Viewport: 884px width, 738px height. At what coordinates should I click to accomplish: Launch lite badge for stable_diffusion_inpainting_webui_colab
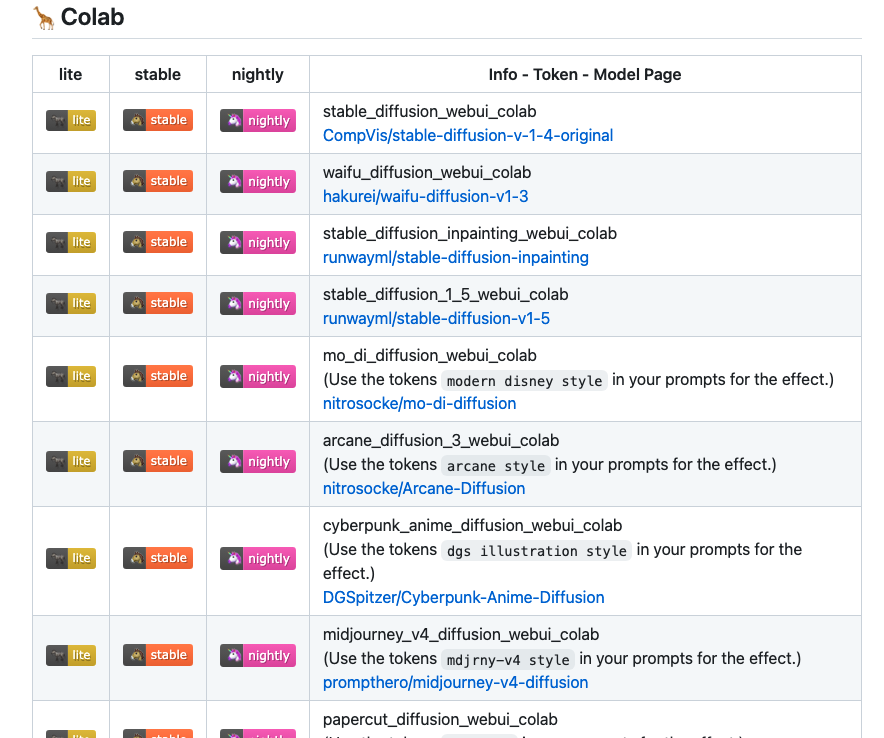coord(71,242)
